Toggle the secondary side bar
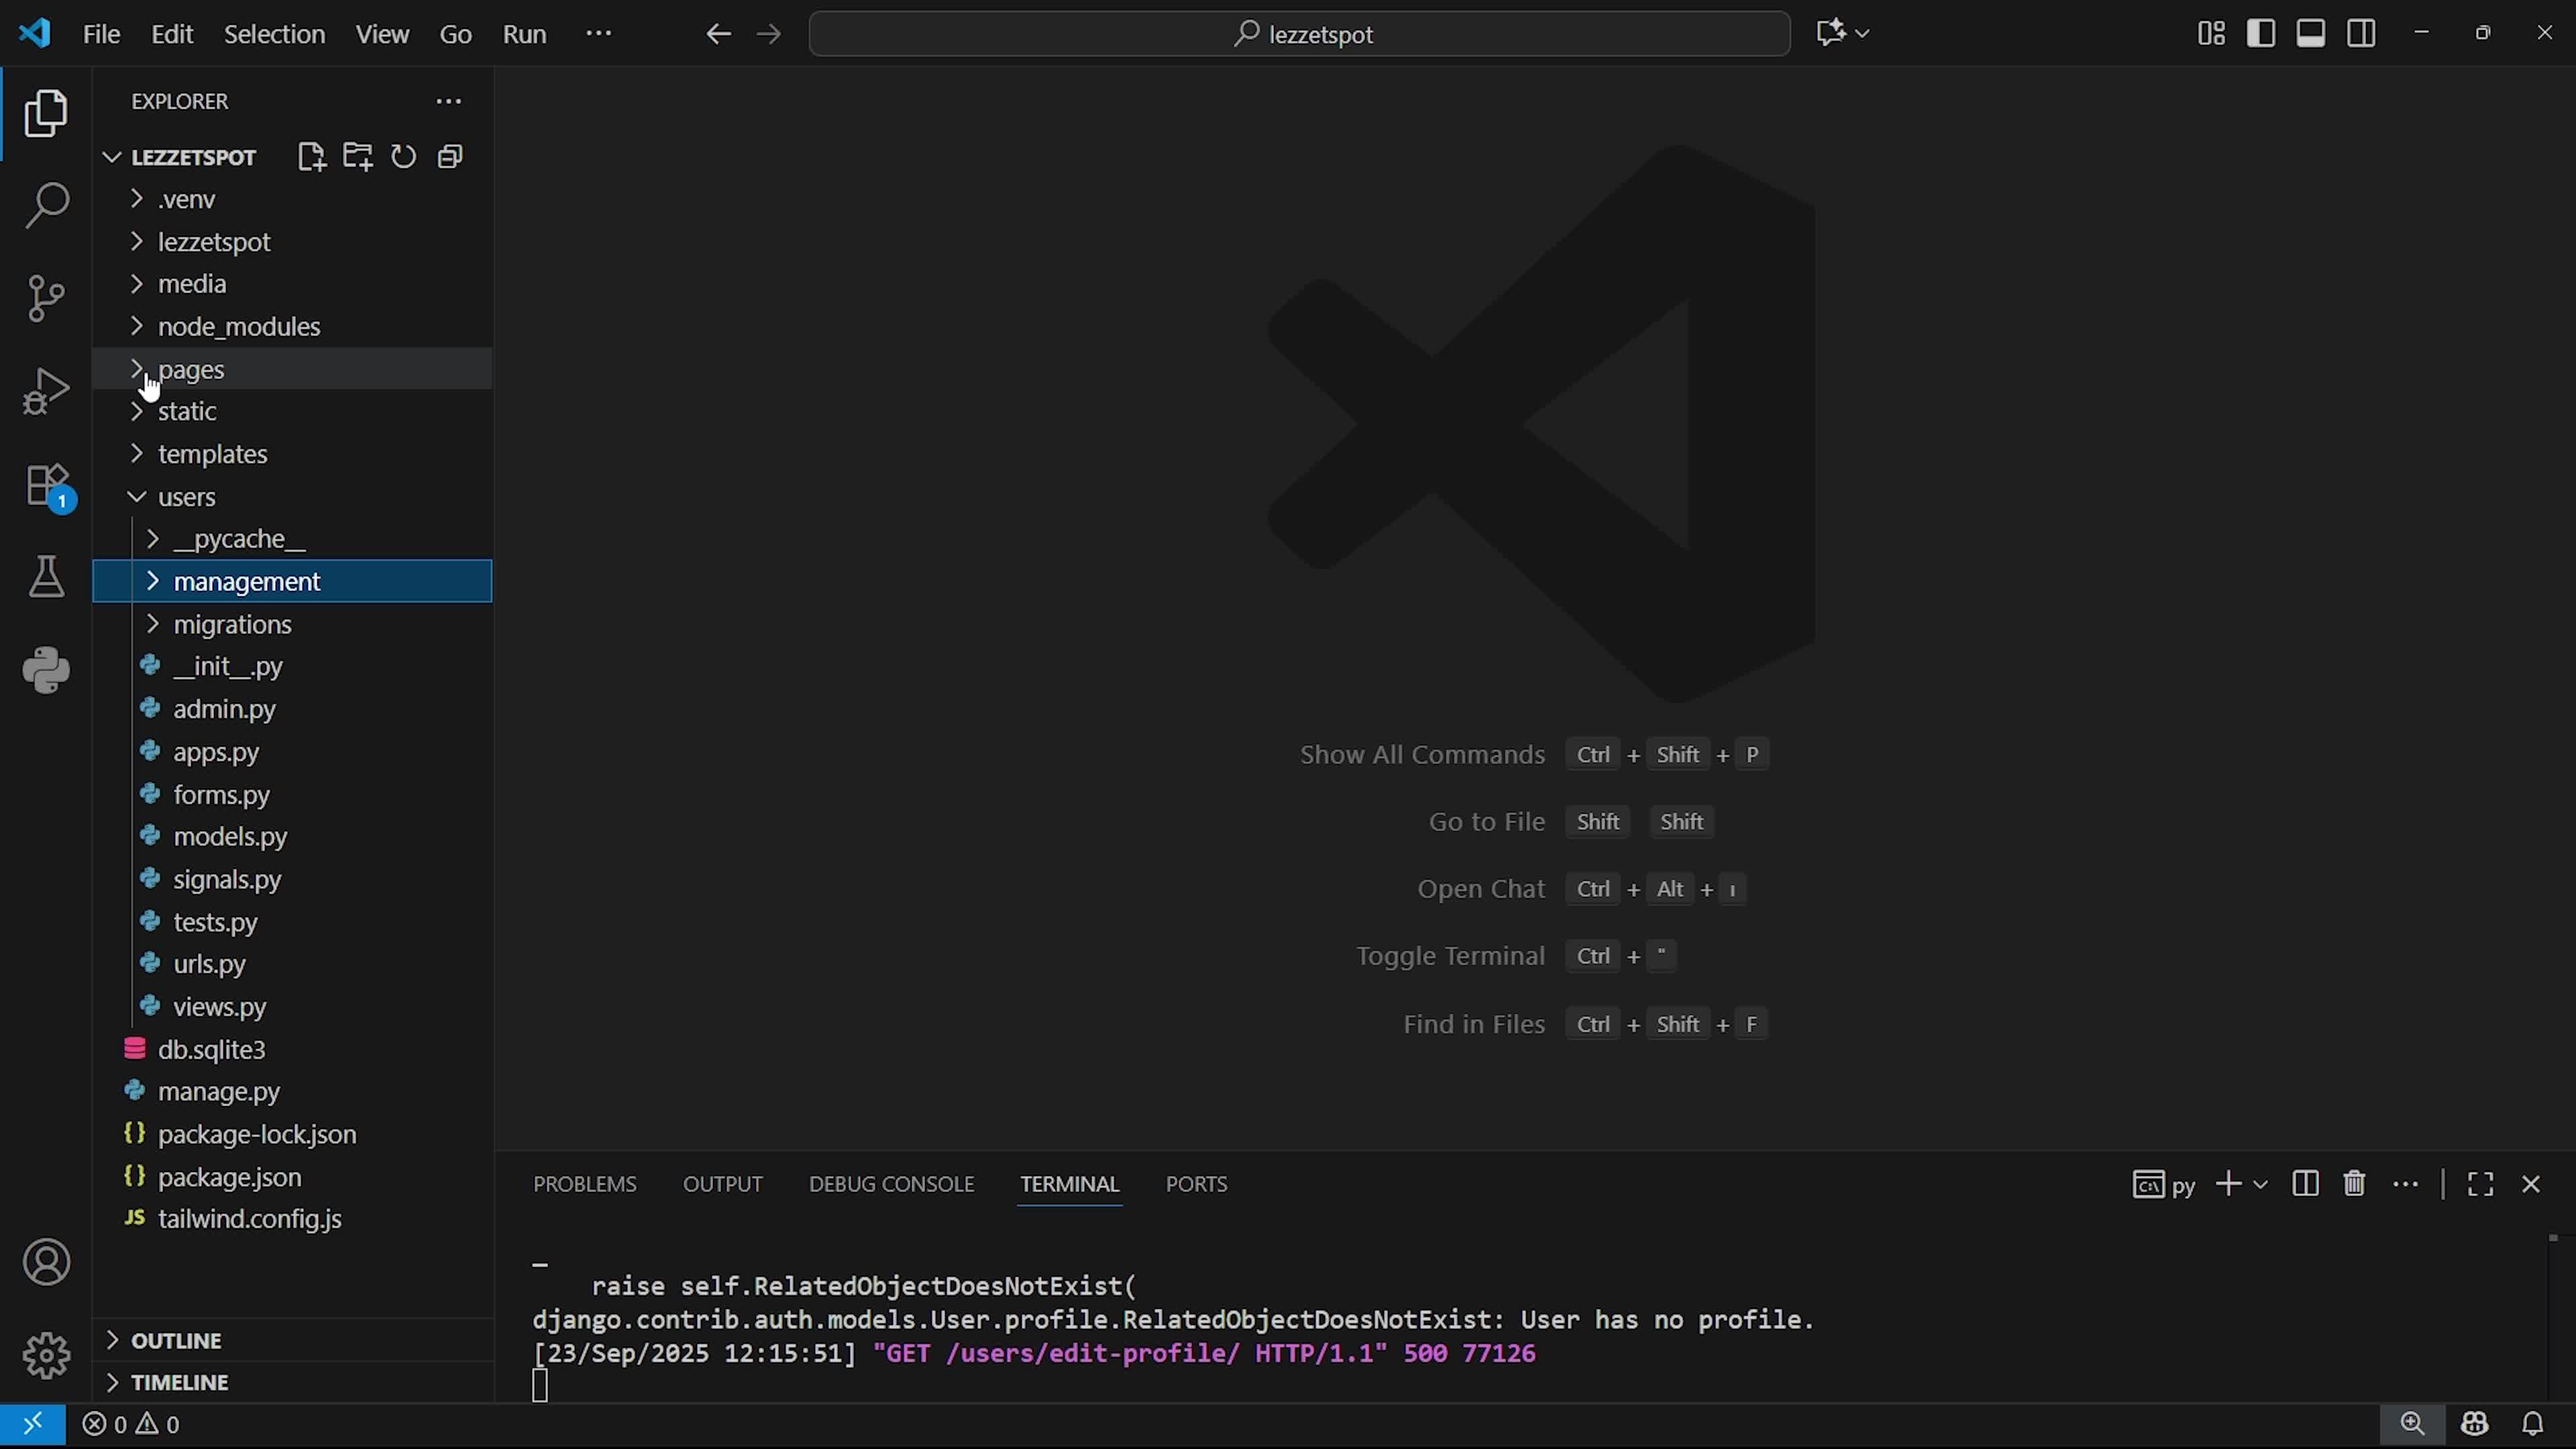Screen dimensions: 2576x1449 tap(2361, 33)
